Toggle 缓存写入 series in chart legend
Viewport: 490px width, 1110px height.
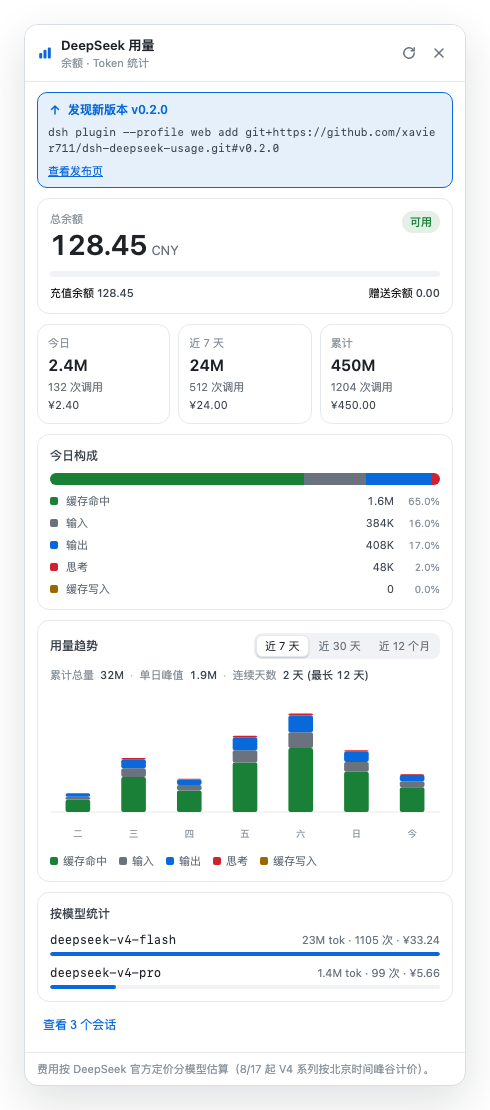[x=288, y=861]
